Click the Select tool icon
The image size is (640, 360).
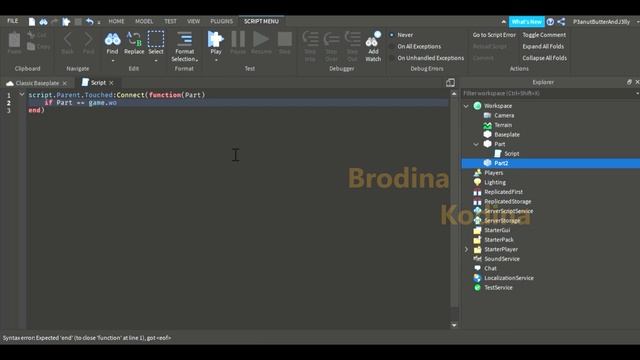click(x=156, y=39)
